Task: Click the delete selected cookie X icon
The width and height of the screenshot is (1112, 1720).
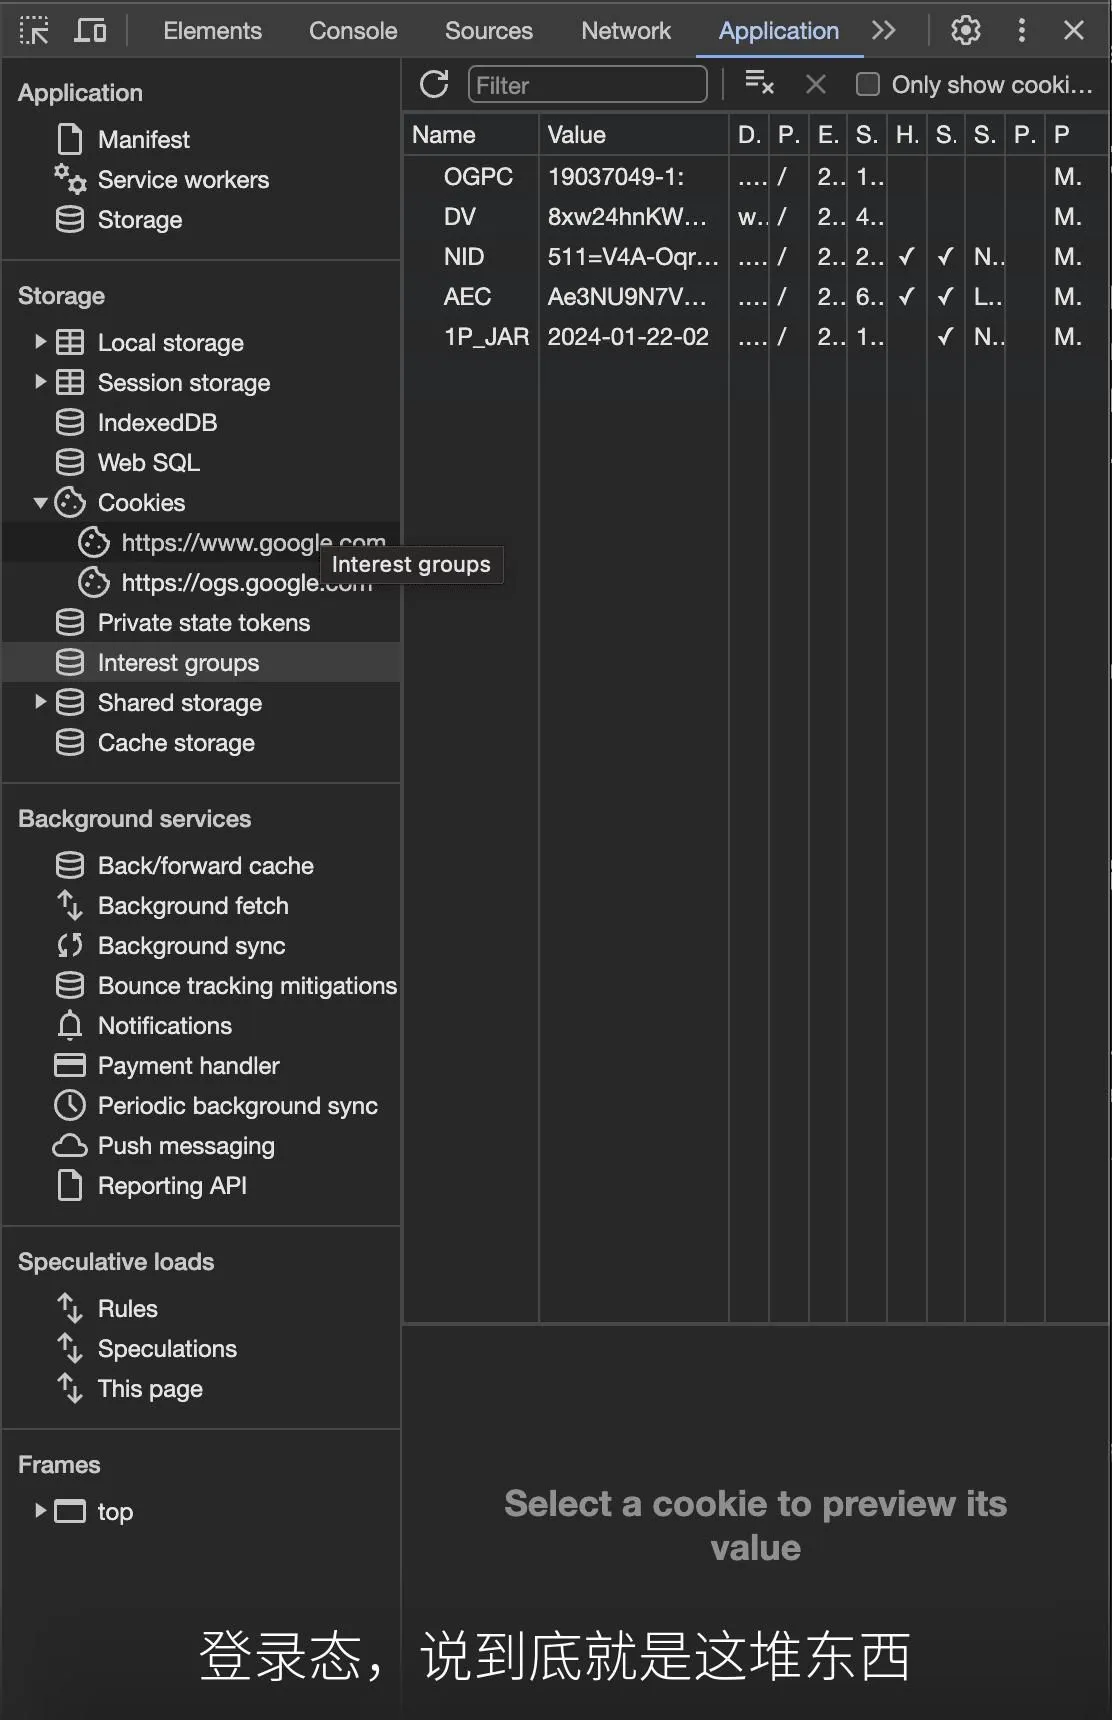Action: [816, 85]
